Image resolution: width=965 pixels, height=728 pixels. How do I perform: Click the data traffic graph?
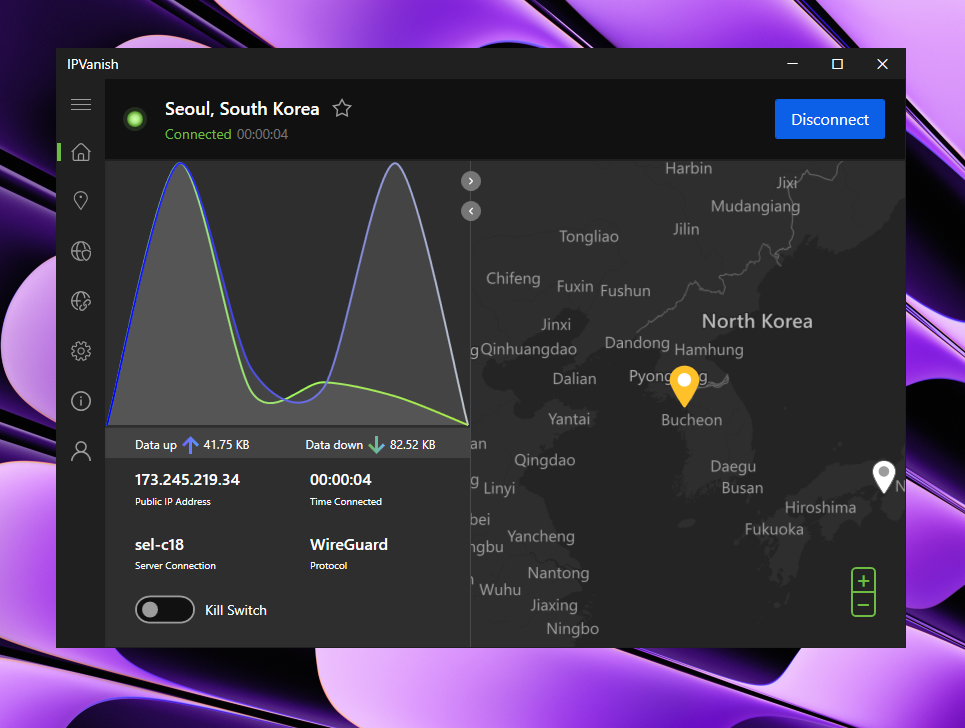point(288,294)
